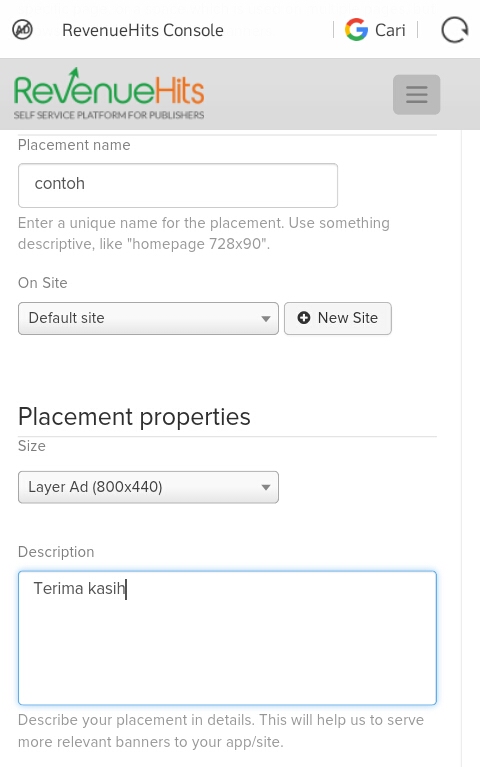Viewport: 480px width, 767px height.
Task: Click the Placement properties heading
Action: (x=134, y=417)
